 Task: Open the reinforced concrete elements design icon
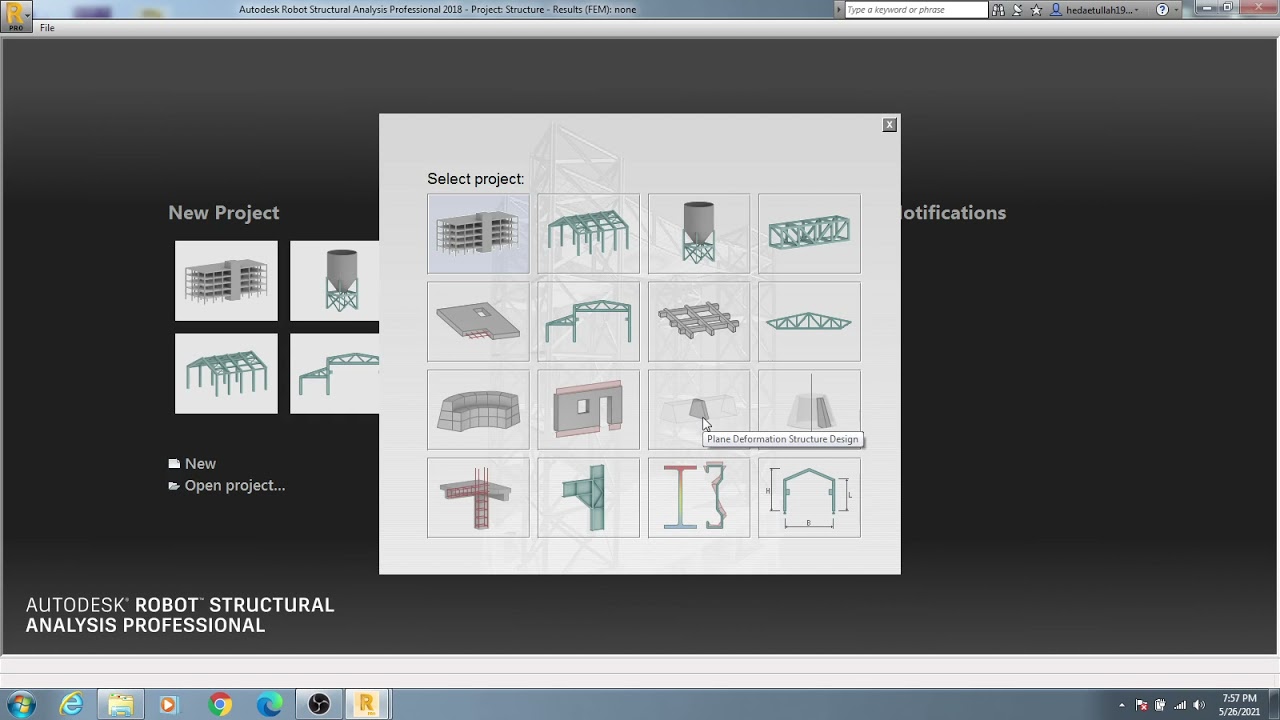pyautogui.click(x=478, y=497)
